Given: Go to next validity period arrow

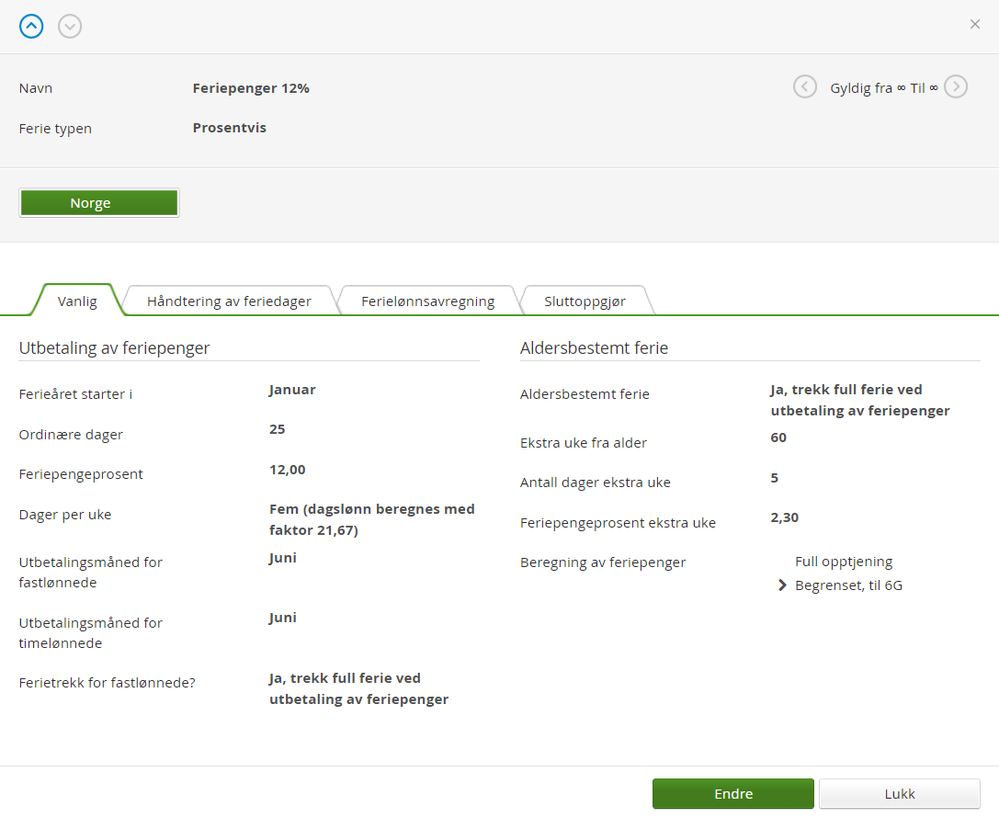Looking at the screenshot, I should (x=956, y=87).
